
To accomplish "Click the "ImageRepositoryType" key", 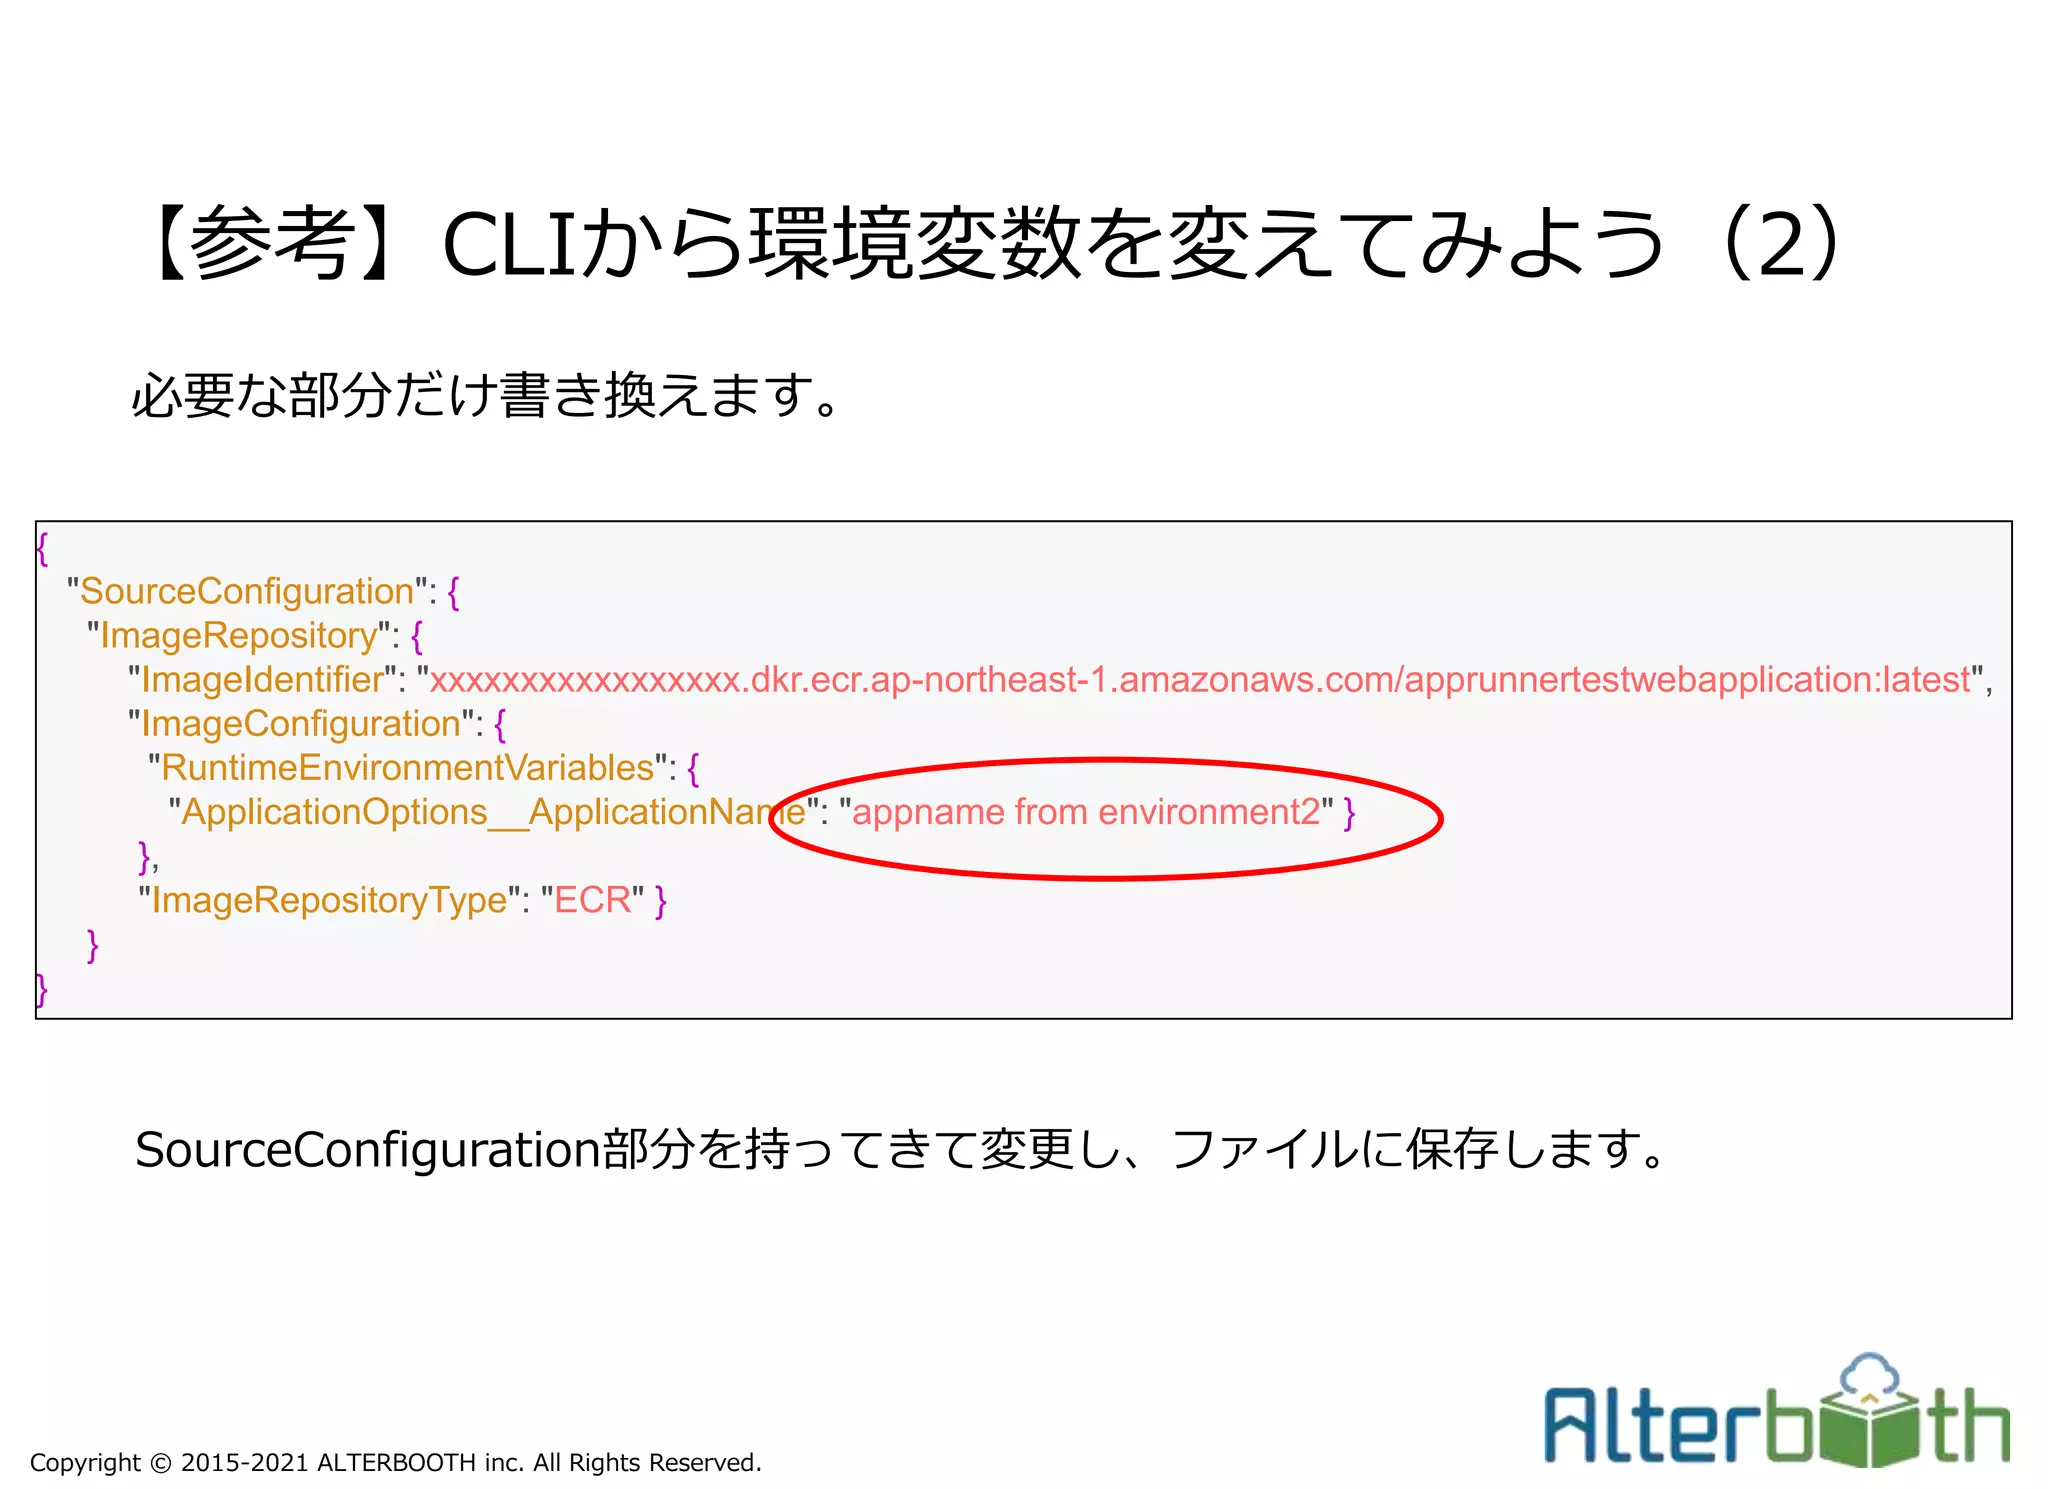I will click(x=329, y=900).
